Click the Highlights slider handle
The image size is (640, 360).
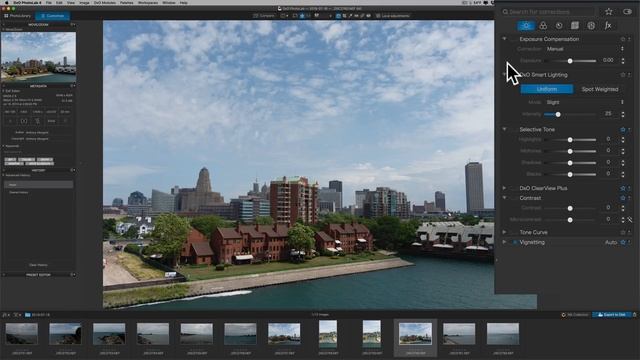[x=570, y=140]
